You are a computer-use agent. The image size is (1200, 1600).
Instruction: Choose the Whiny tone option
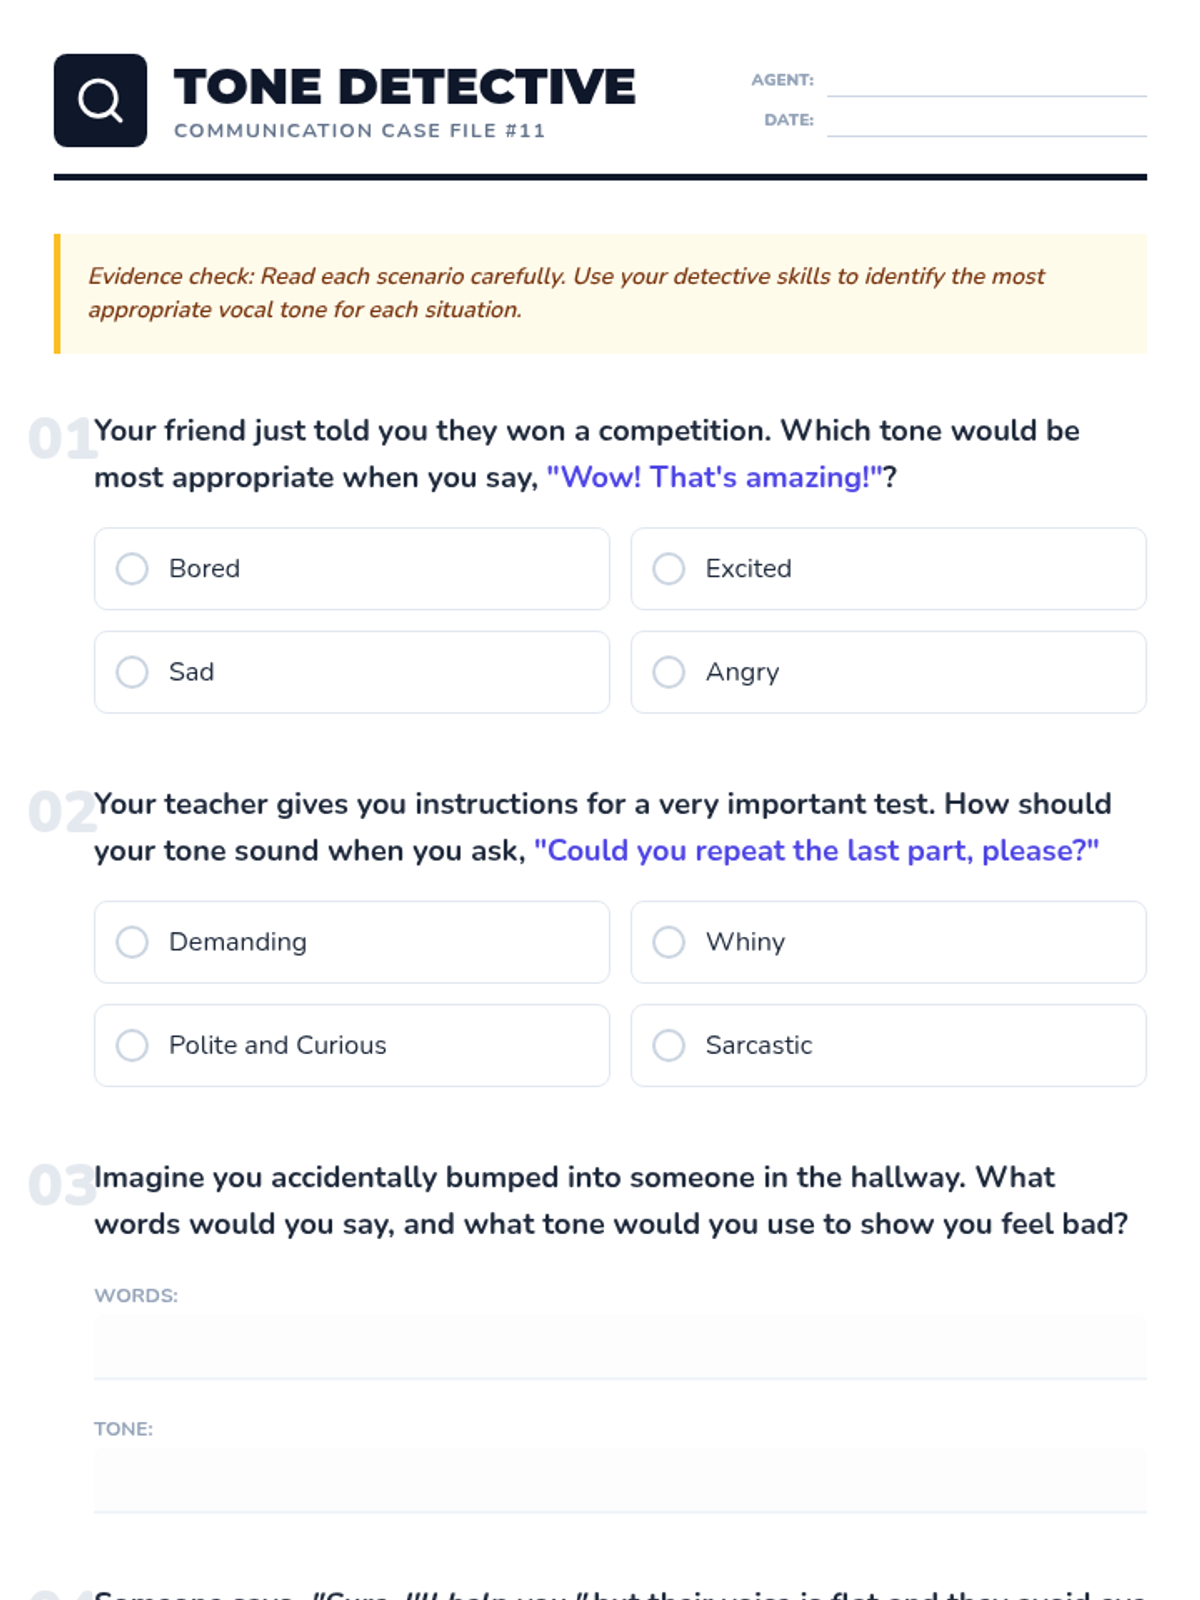pos(669,942)
